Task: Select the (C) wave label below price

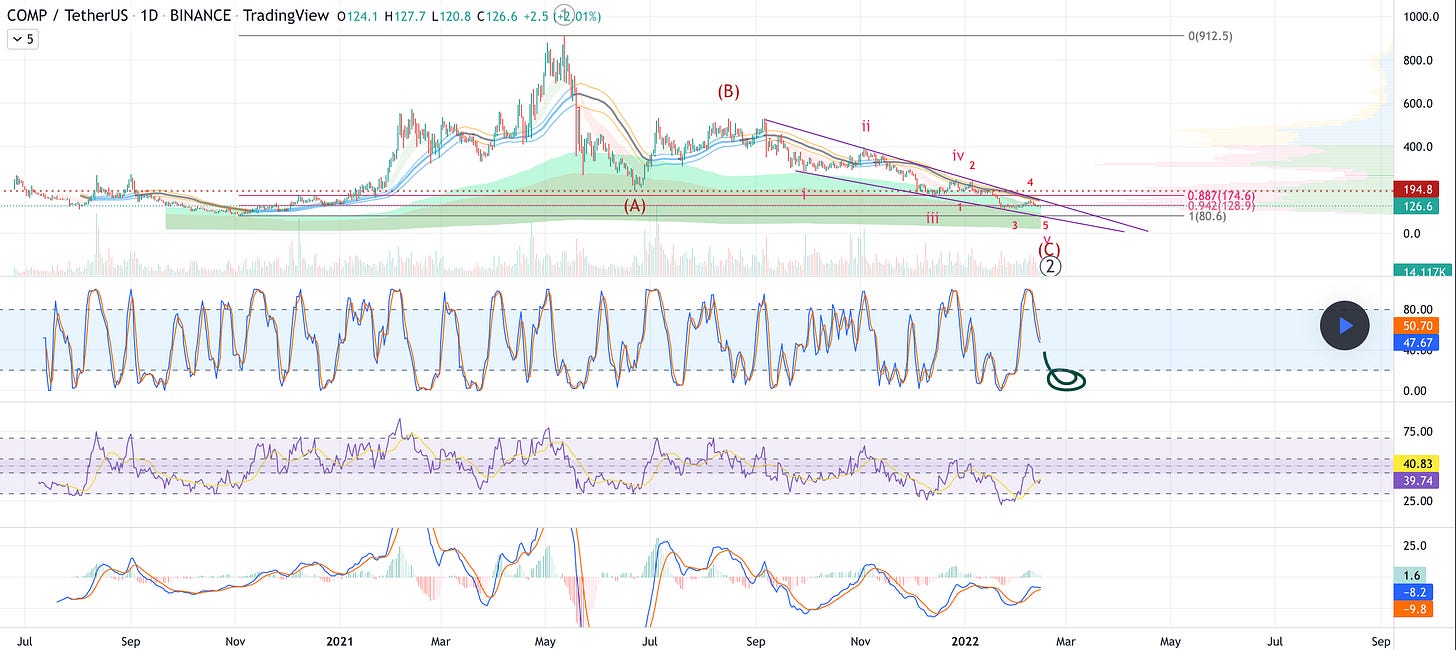Action: click(1050, 250)
